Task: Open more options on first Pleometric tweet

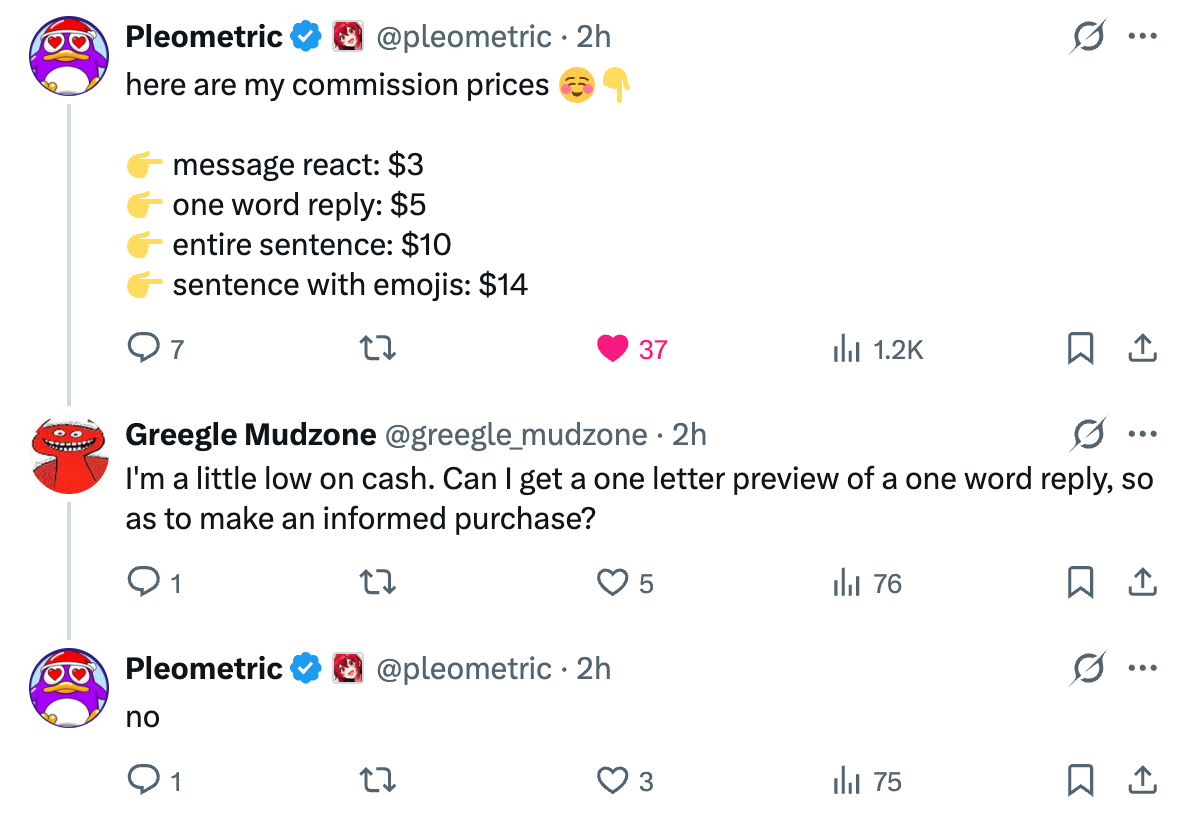Action: coord(1142,37)
